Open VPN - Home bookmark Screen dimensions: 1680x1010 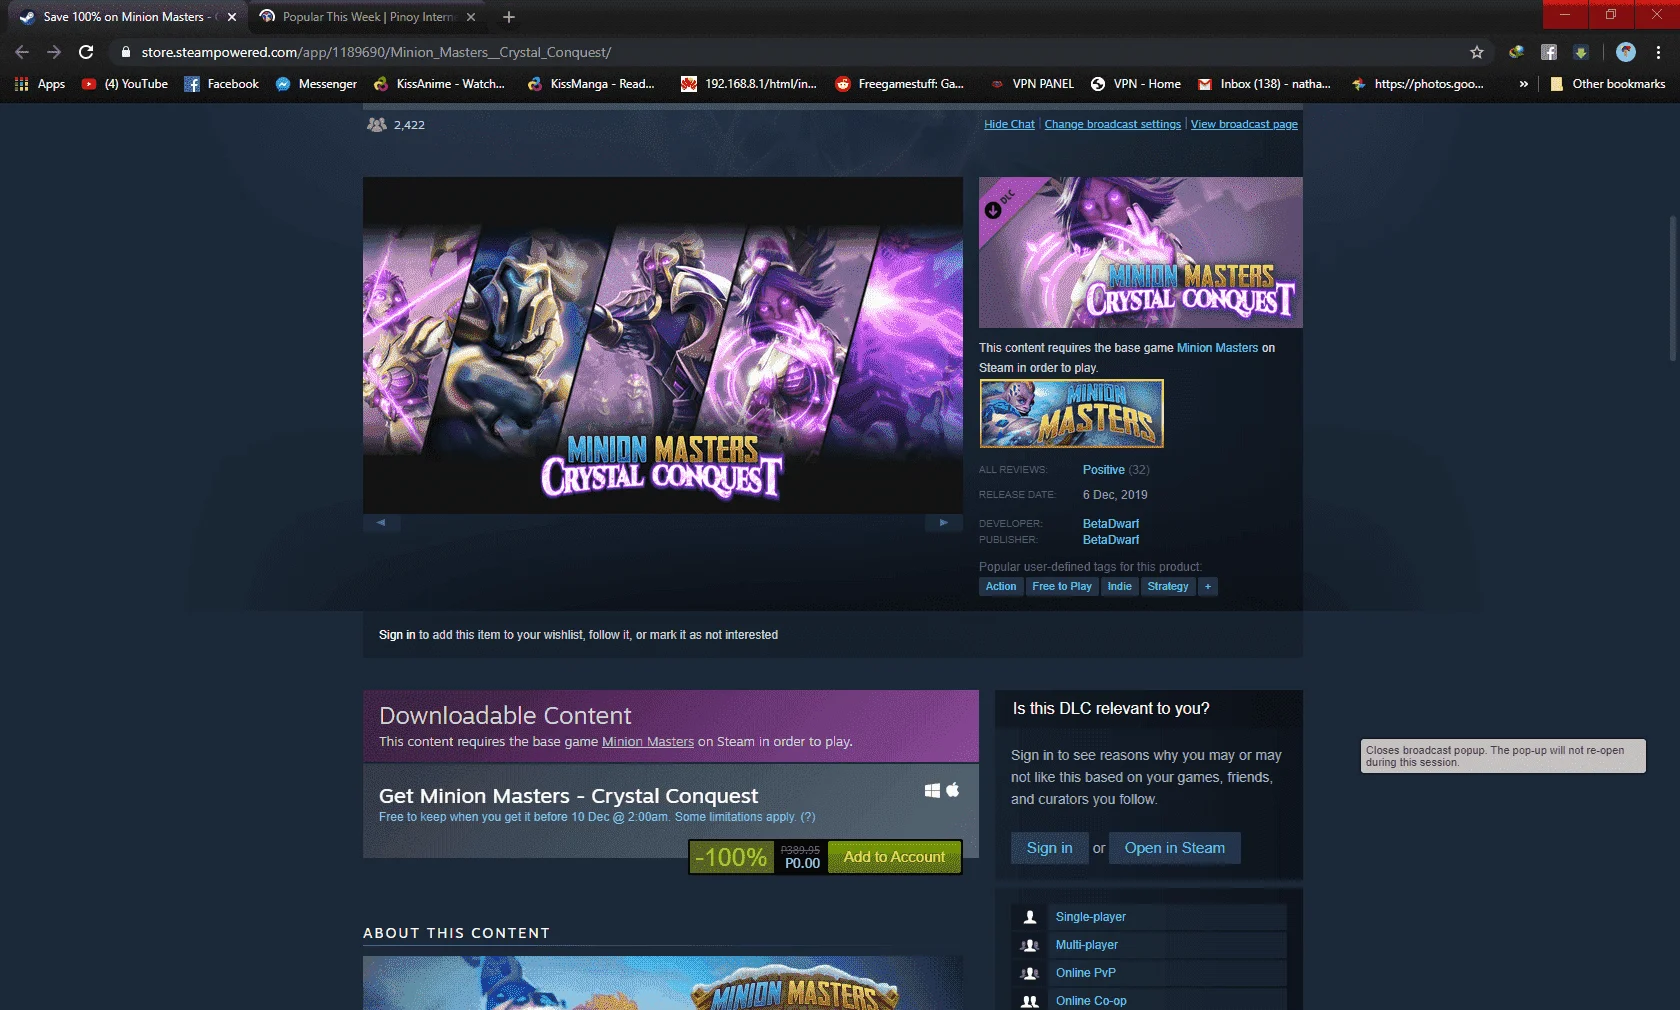pos(1136,84)
